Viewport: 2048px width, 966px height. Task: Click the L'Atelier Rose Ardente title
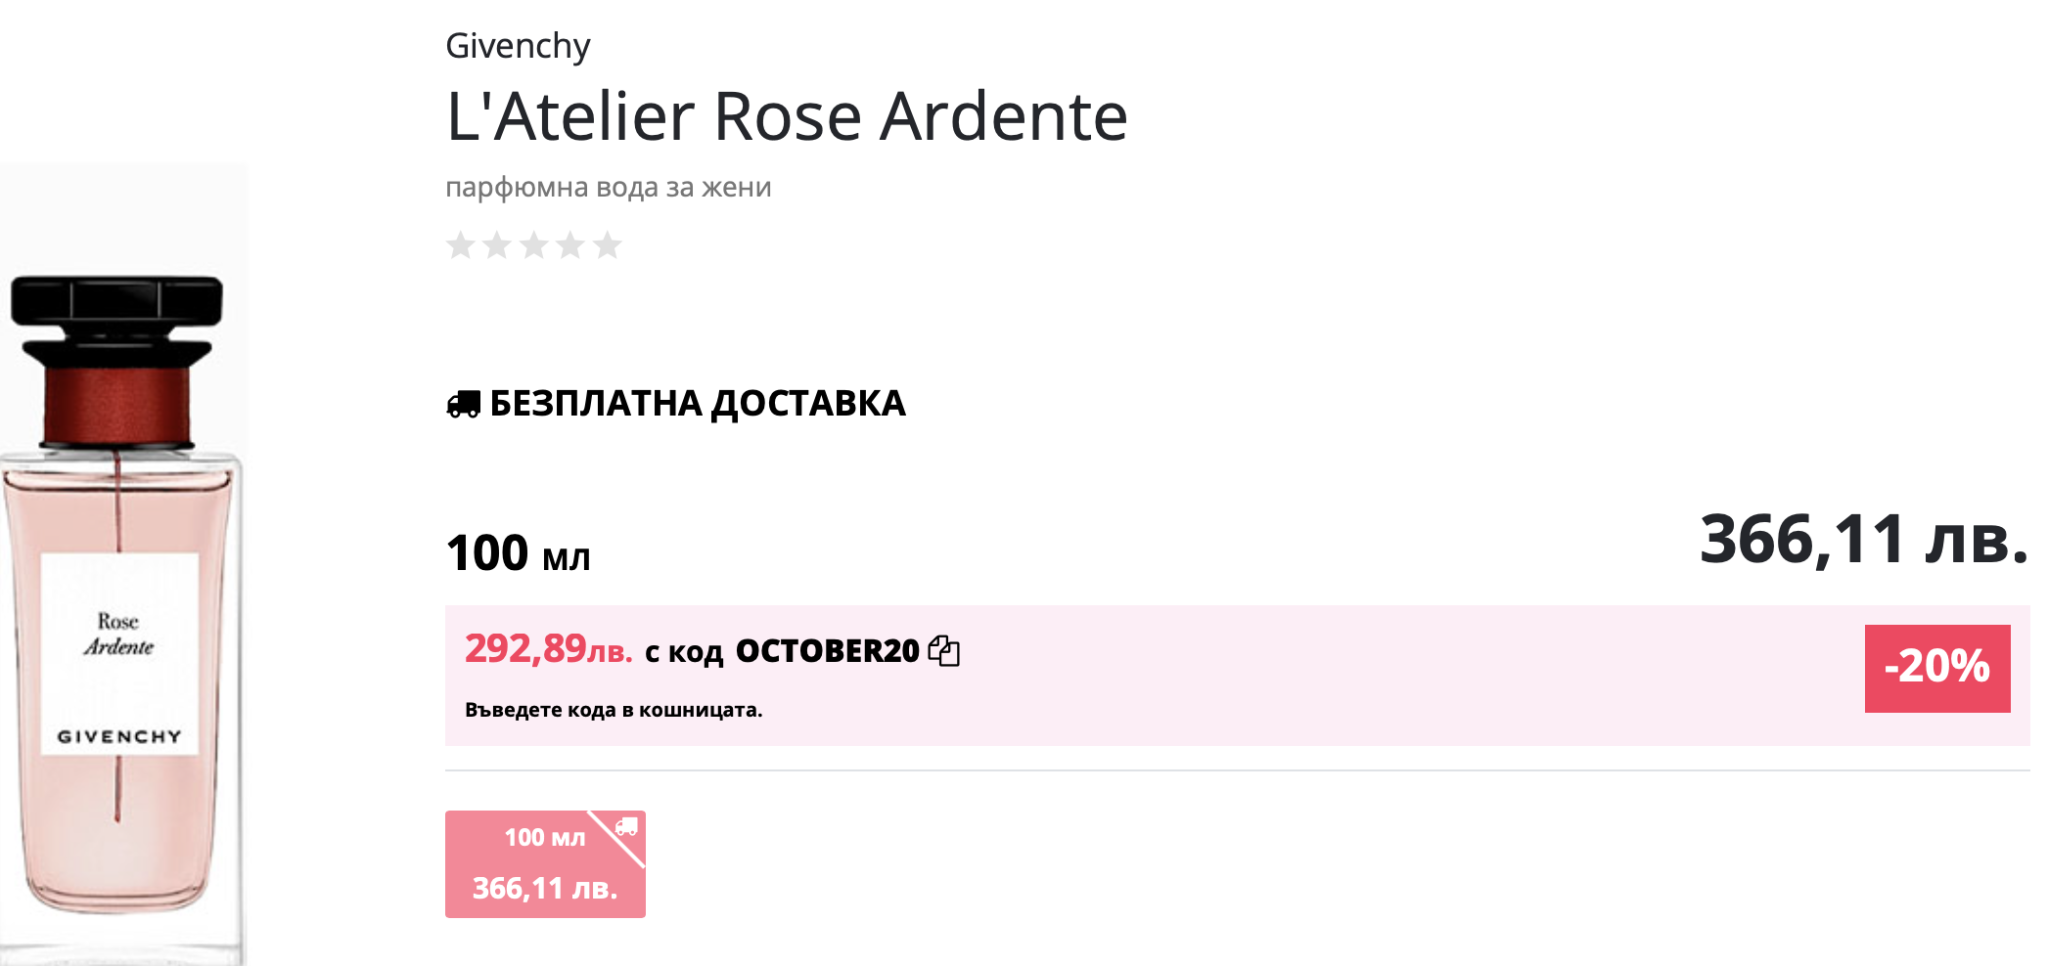tap(786, 116)
